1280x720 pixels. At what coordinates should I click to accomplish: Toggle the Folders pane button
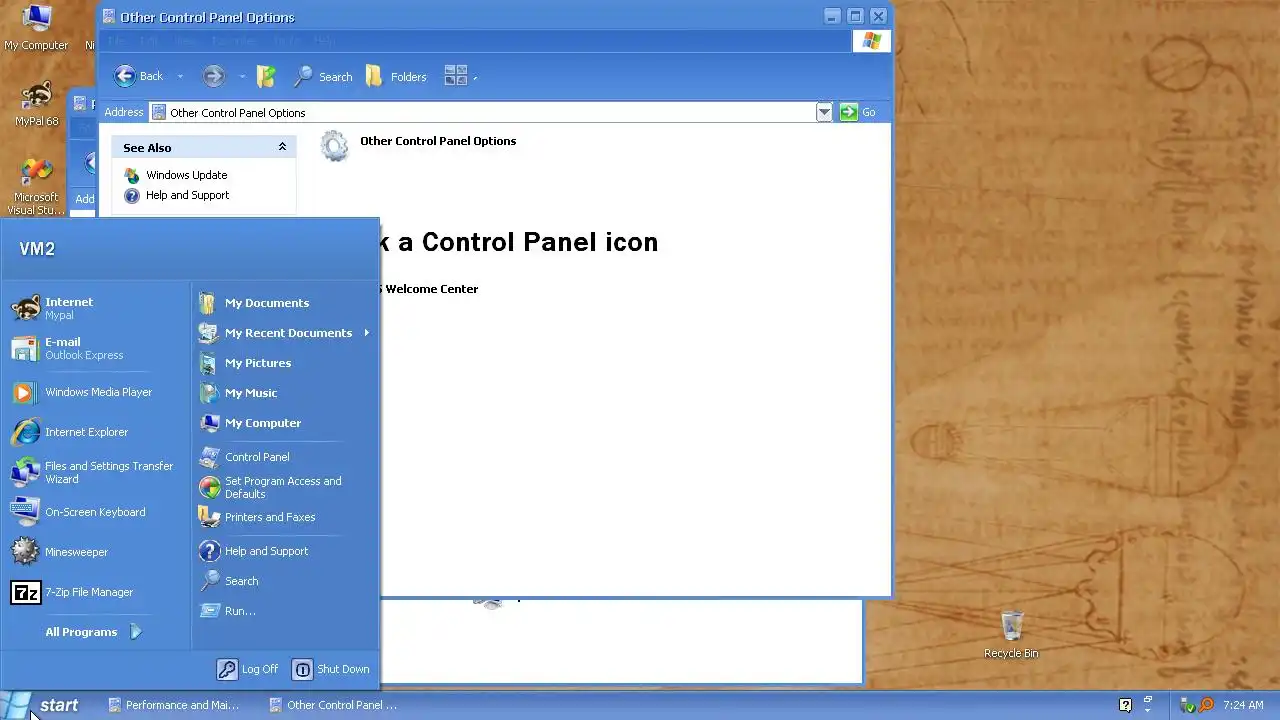tap(396, 76)
